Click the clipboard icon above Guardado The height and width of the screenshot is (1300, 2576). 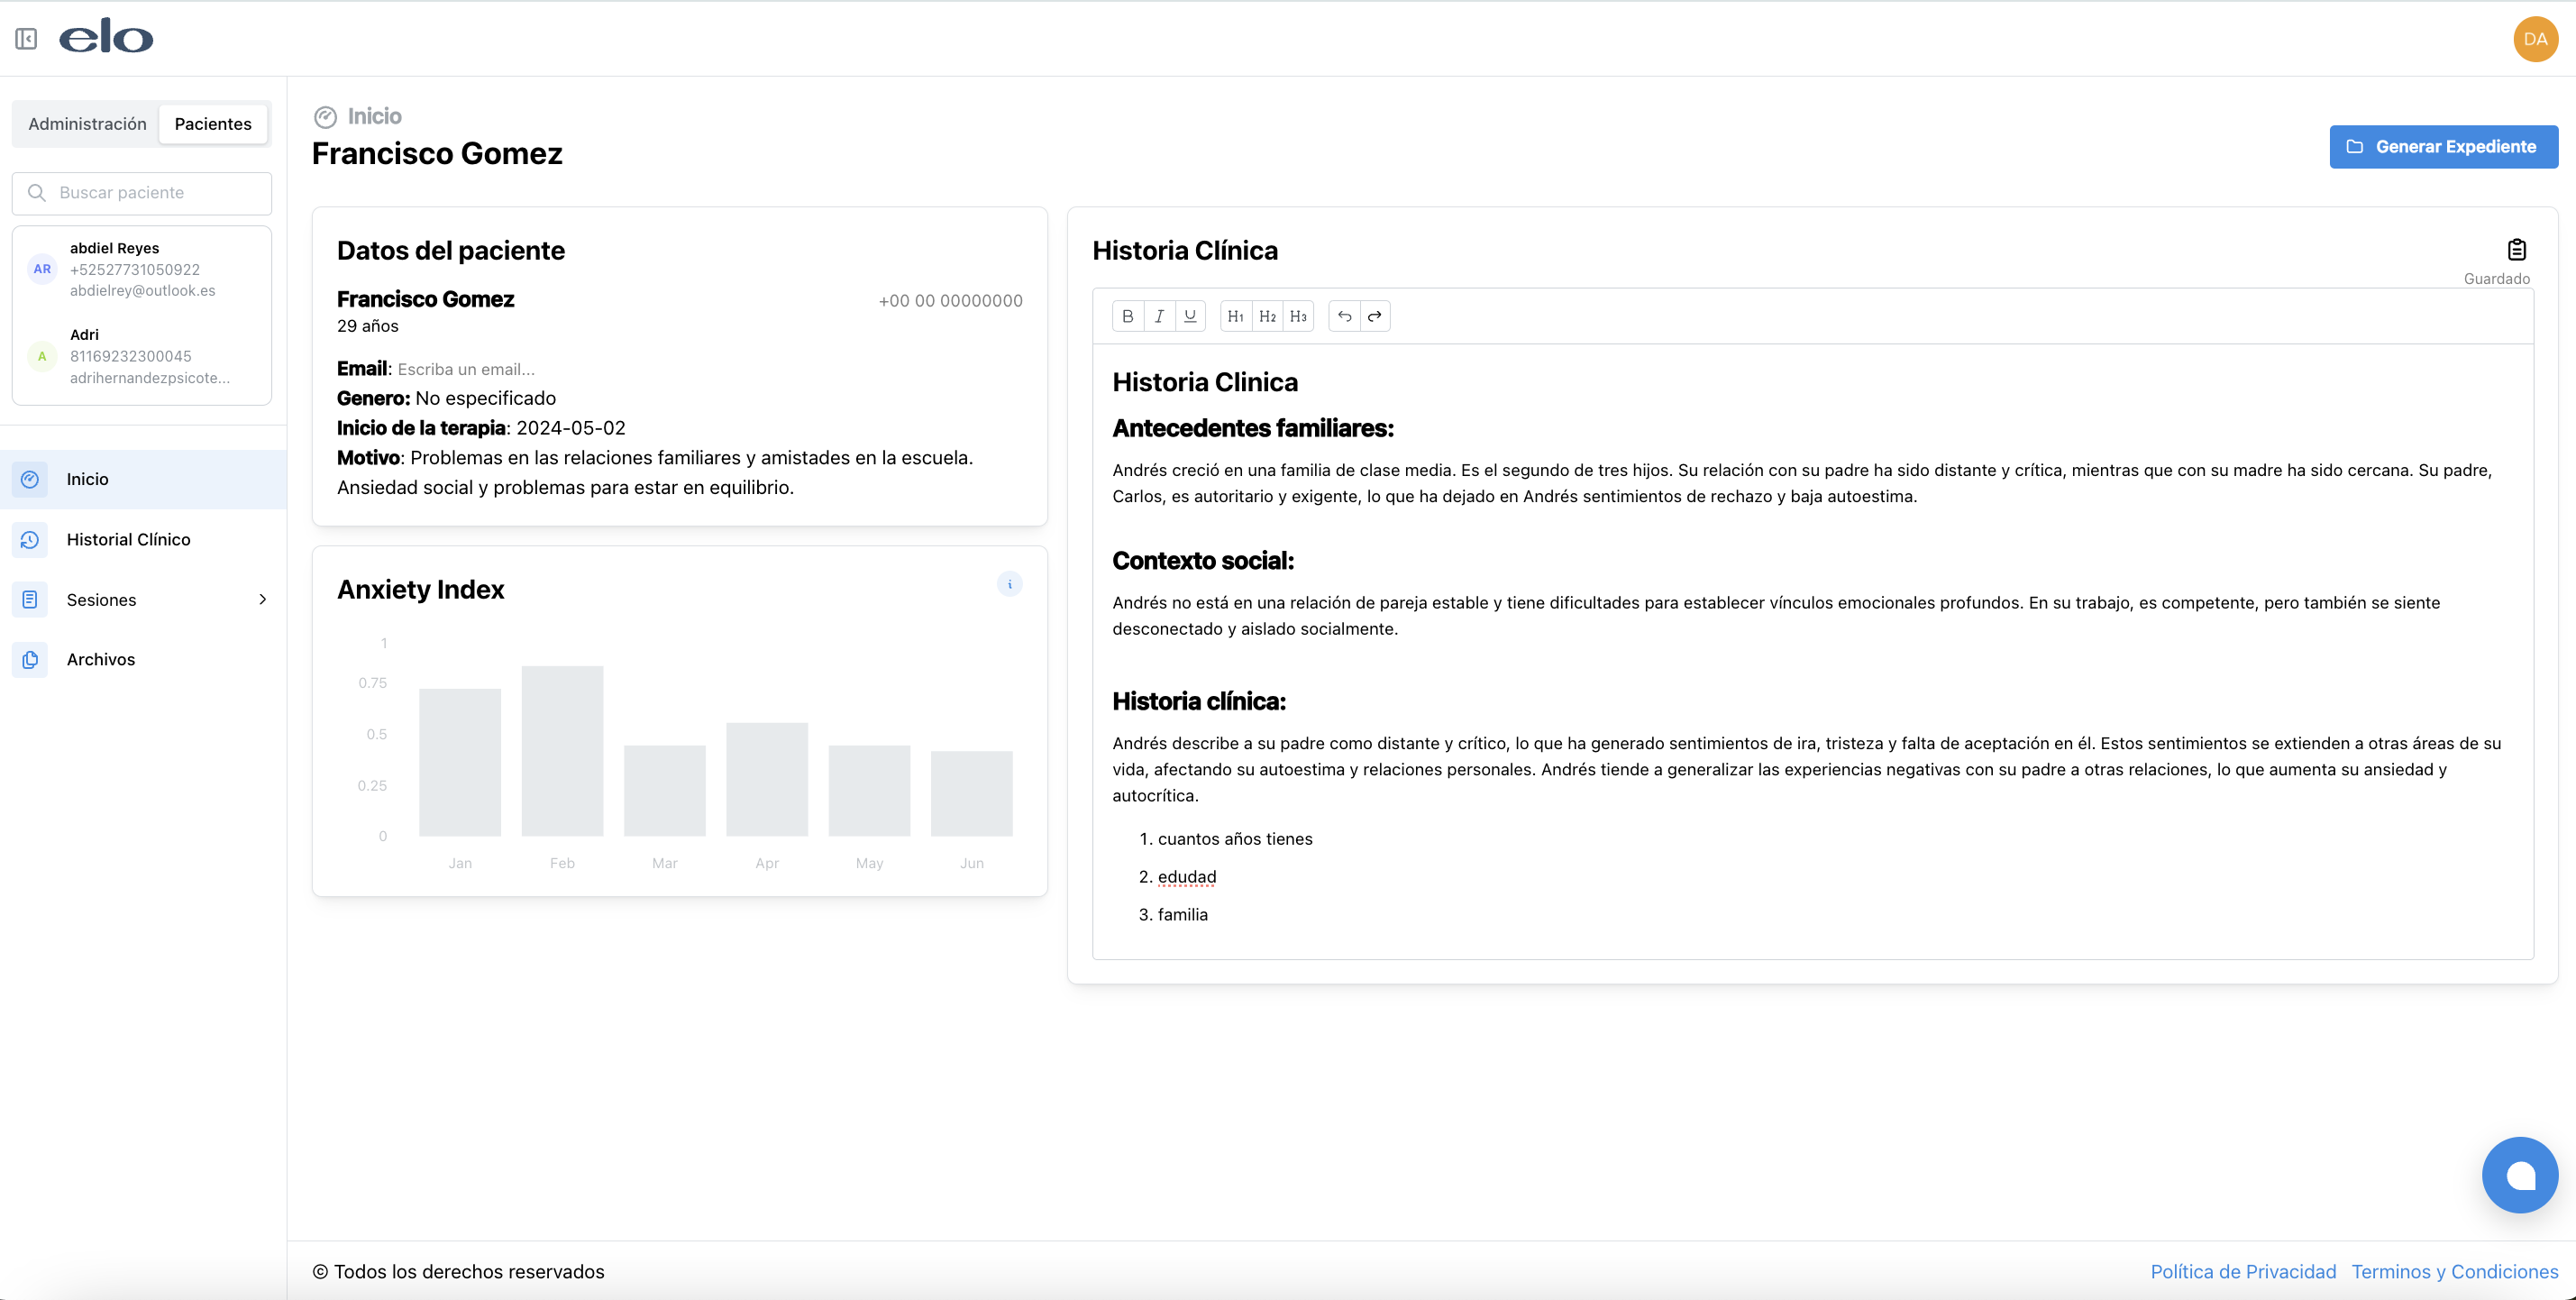point(2516,250)
